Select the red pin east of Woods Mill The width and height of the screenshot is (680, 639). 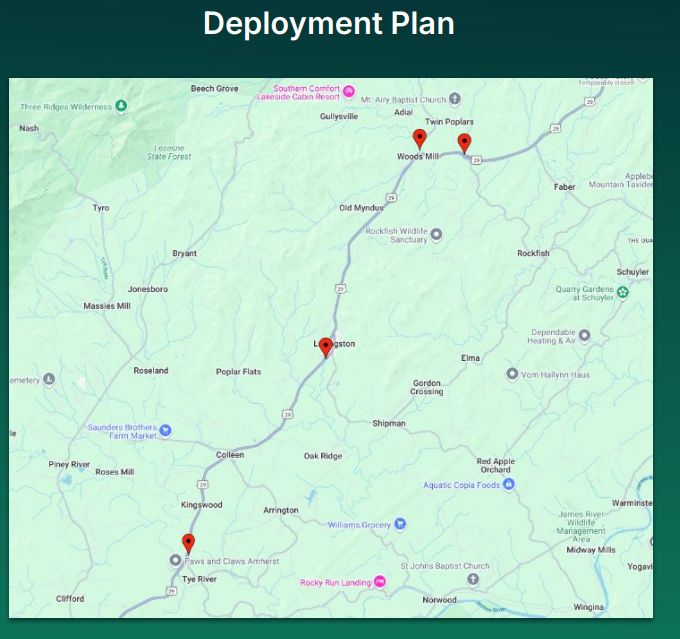464,142
